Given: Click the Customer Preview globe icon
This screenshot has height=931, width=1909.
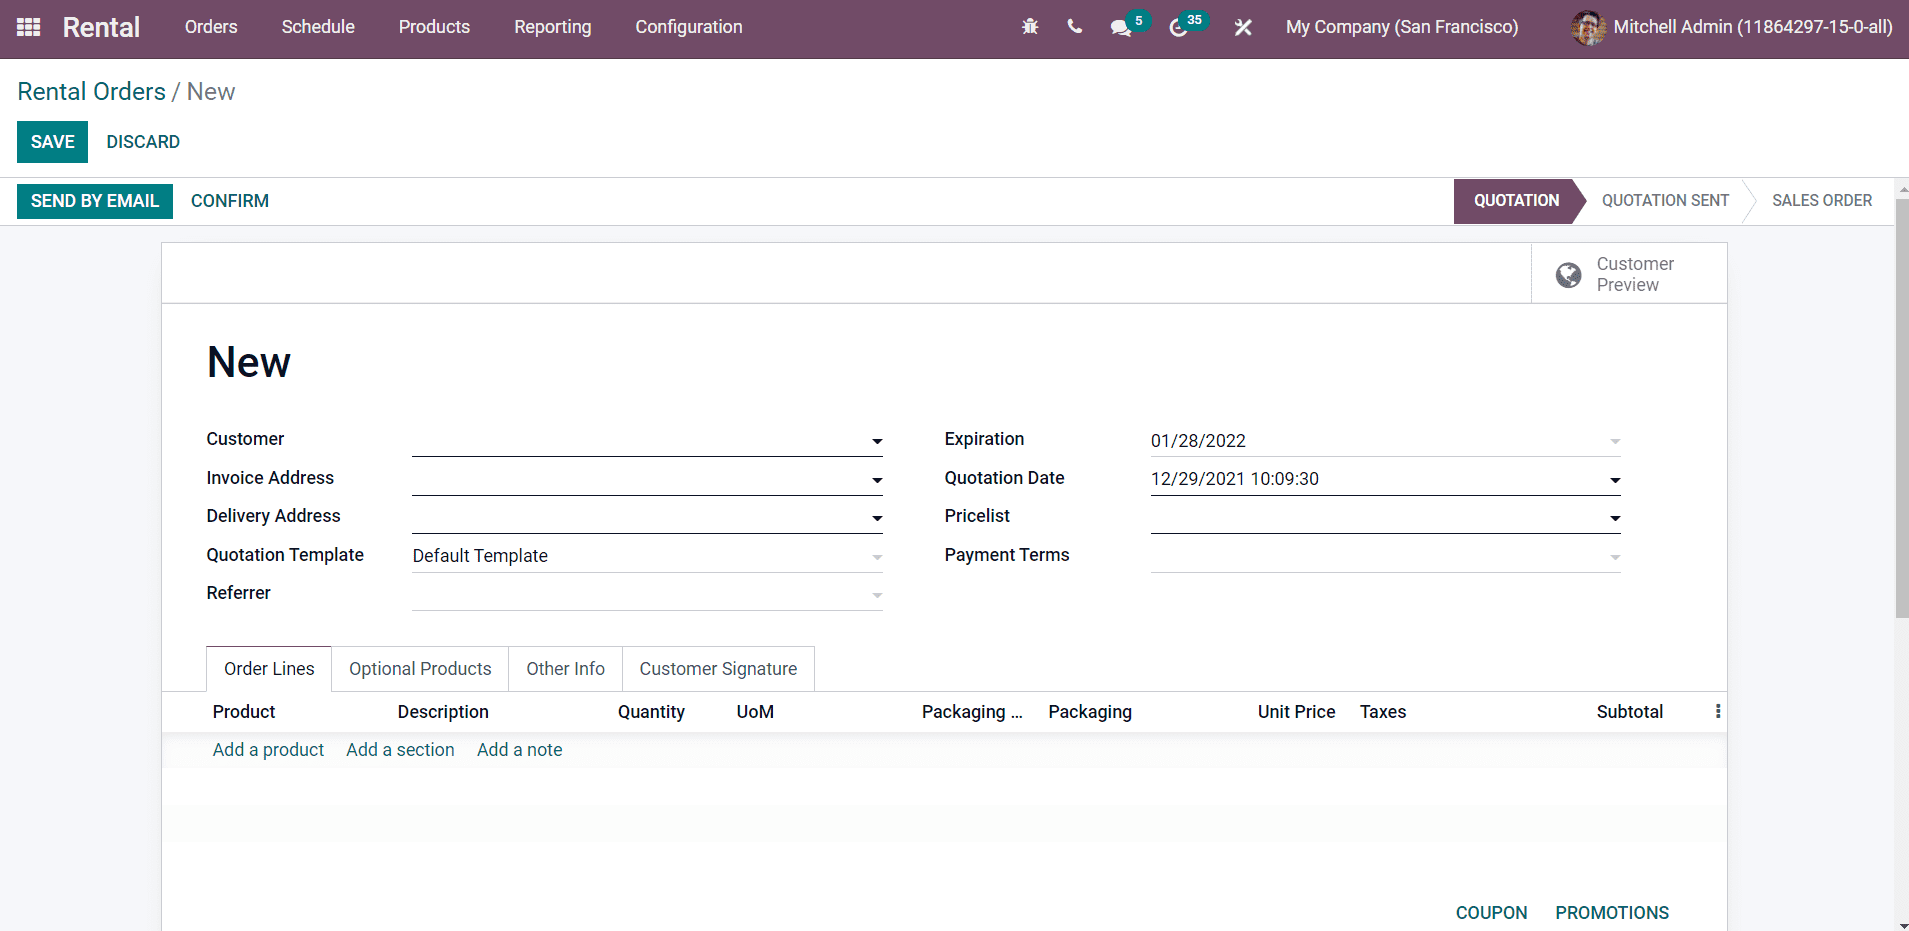Looking at the screenshot, I should tap(1569, 274).
